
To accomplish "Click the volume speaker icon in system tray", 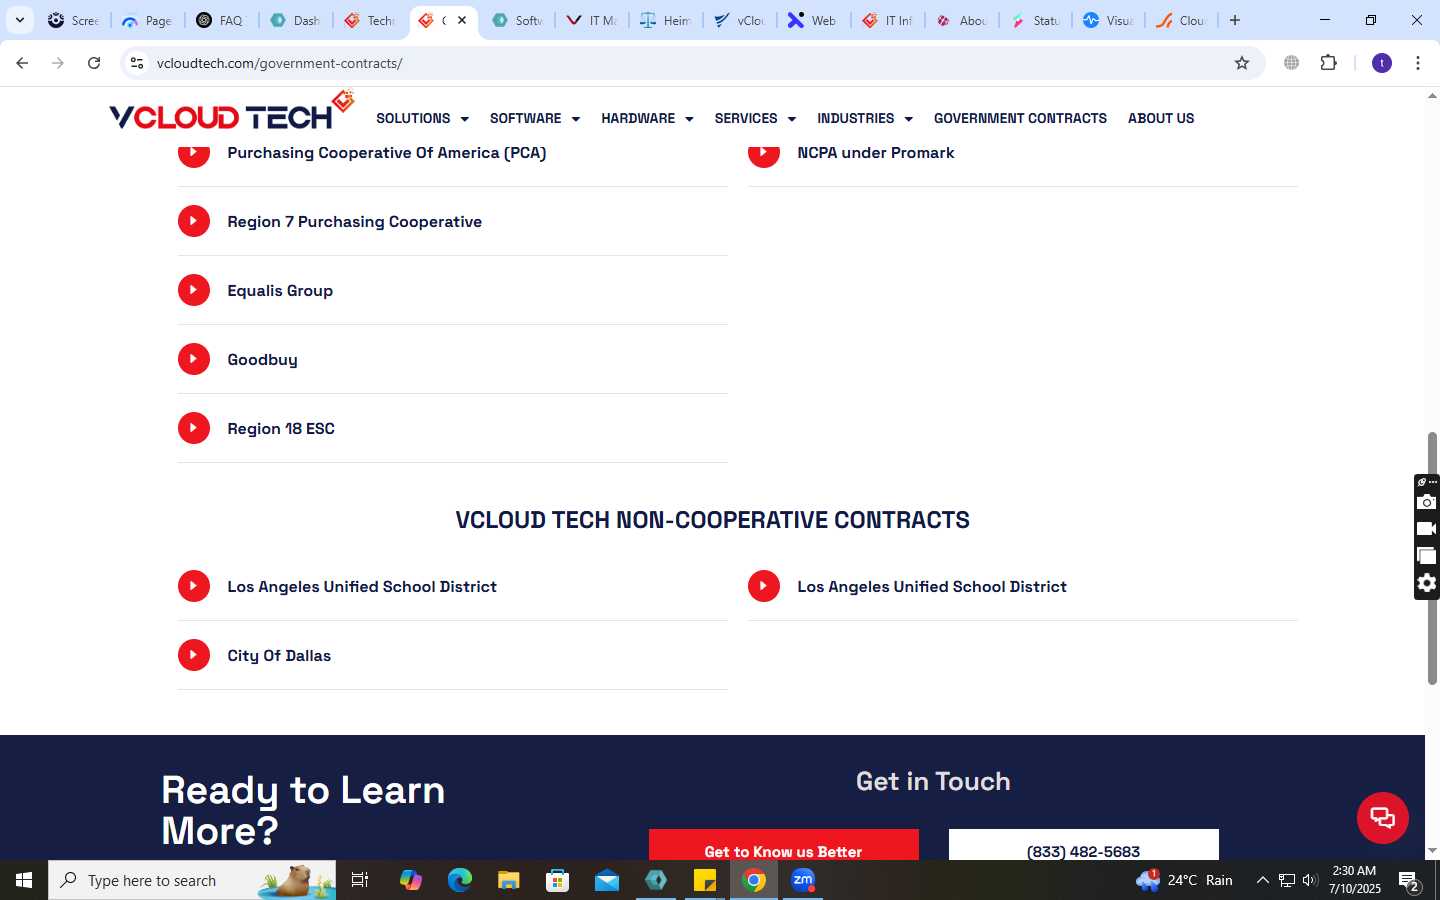I will [x=1310, y=881].
